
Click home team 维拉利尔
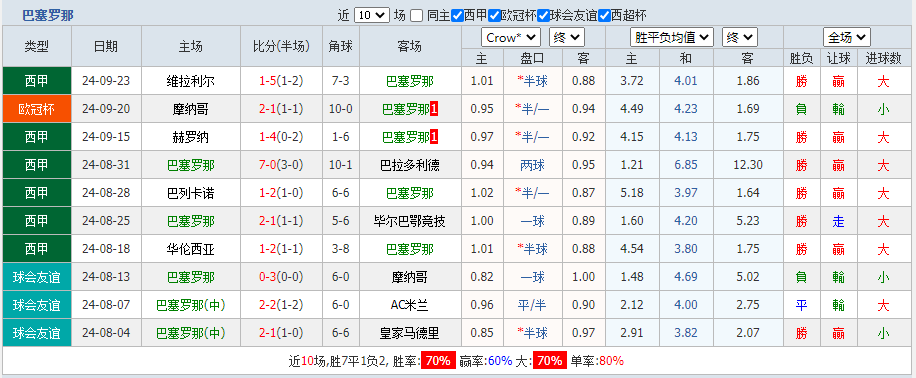[x=190, y=81]
